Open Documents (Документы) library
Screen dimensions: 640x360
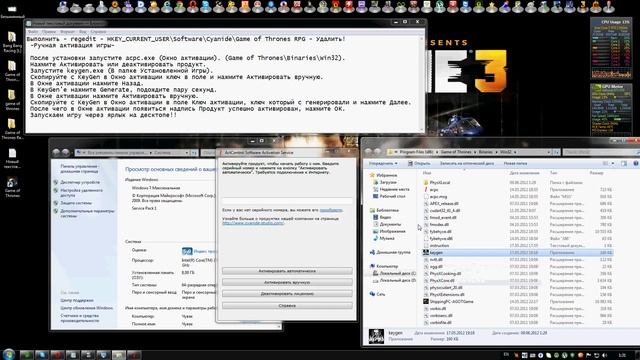coord(387,224)
